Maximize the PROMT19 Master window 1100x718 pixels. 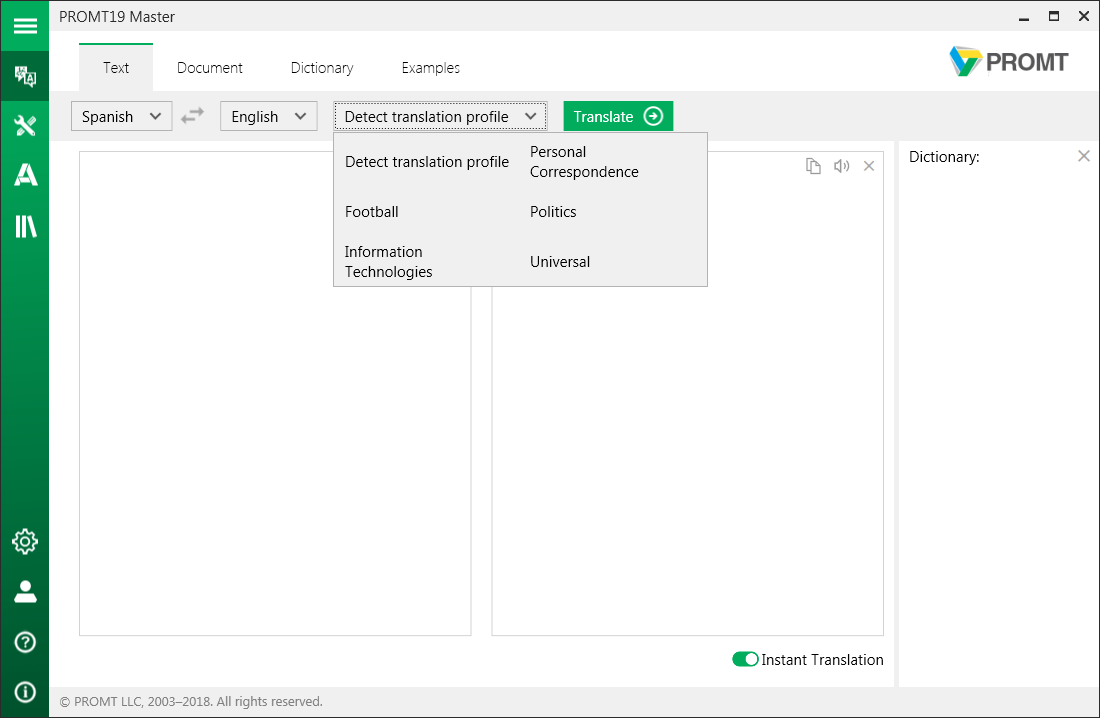(x=1054, y=17)
